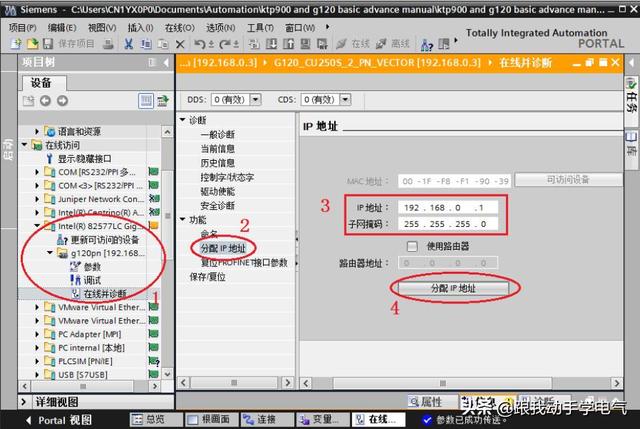Click the copy icon in toolbar

click(146, 43)
